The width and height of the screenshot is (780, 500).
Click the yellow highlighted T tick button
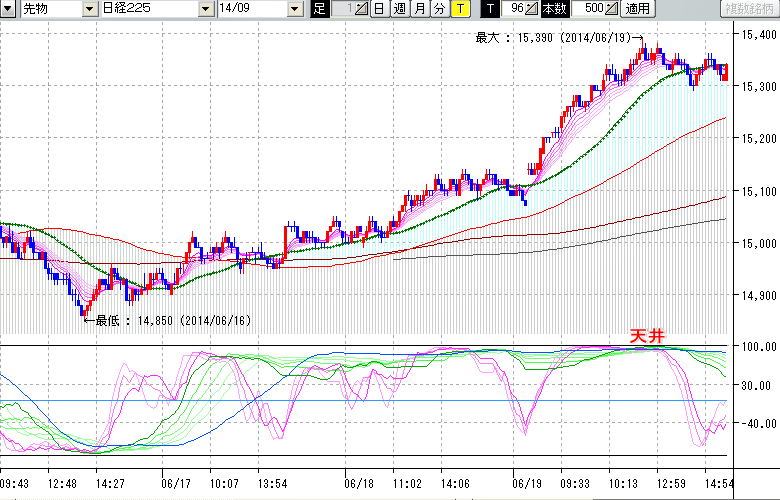459,9
